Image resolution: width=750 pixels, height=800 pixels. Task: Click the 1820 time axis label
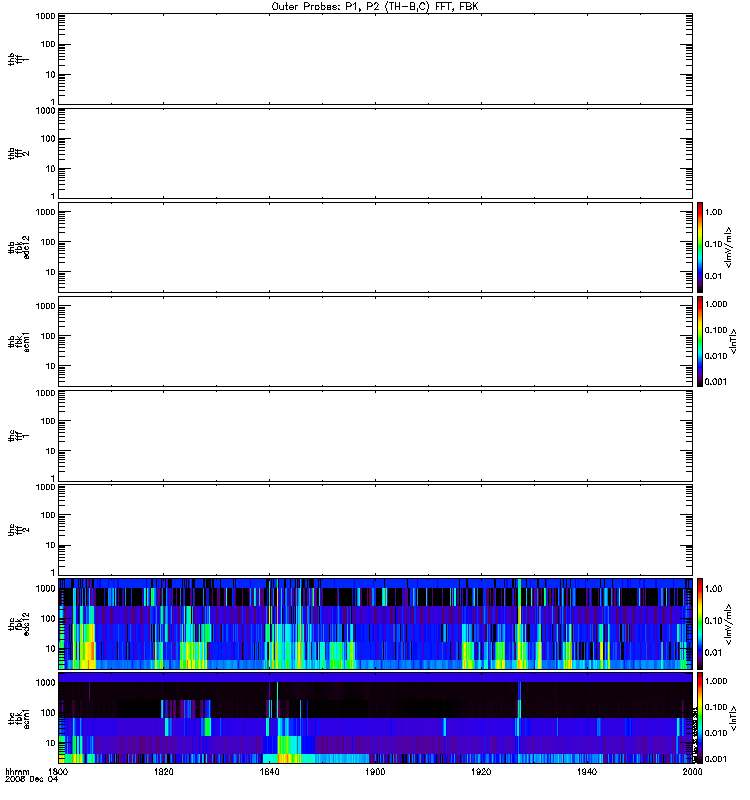click(x=163, y=771)
